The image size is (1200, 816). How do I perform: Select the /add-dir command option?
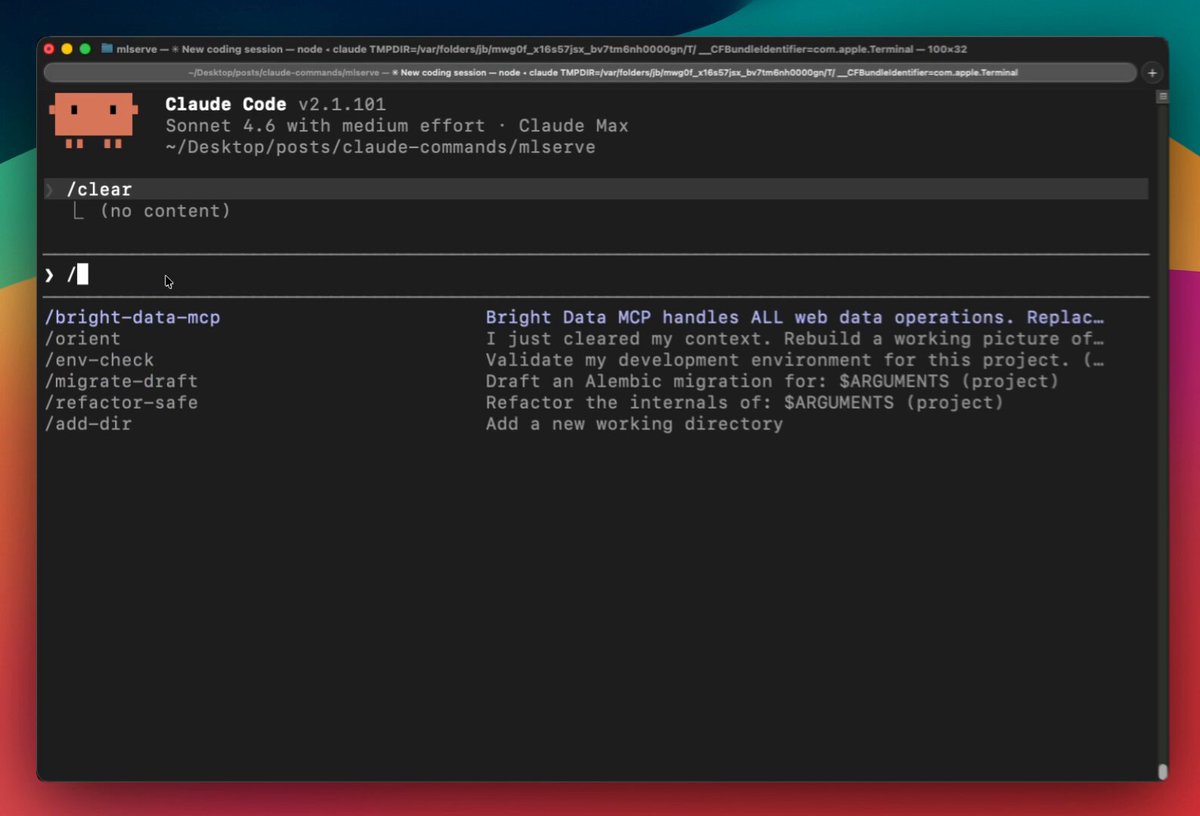[88, 424]
